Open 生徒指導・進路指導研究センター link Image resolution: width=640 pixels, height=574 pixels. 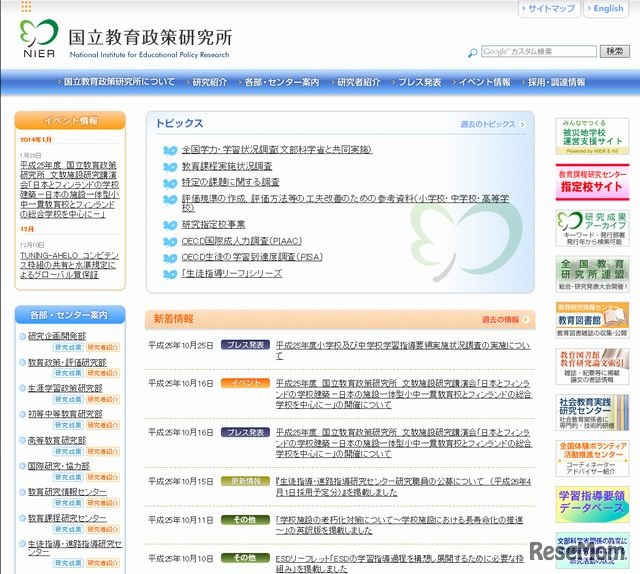75,548
